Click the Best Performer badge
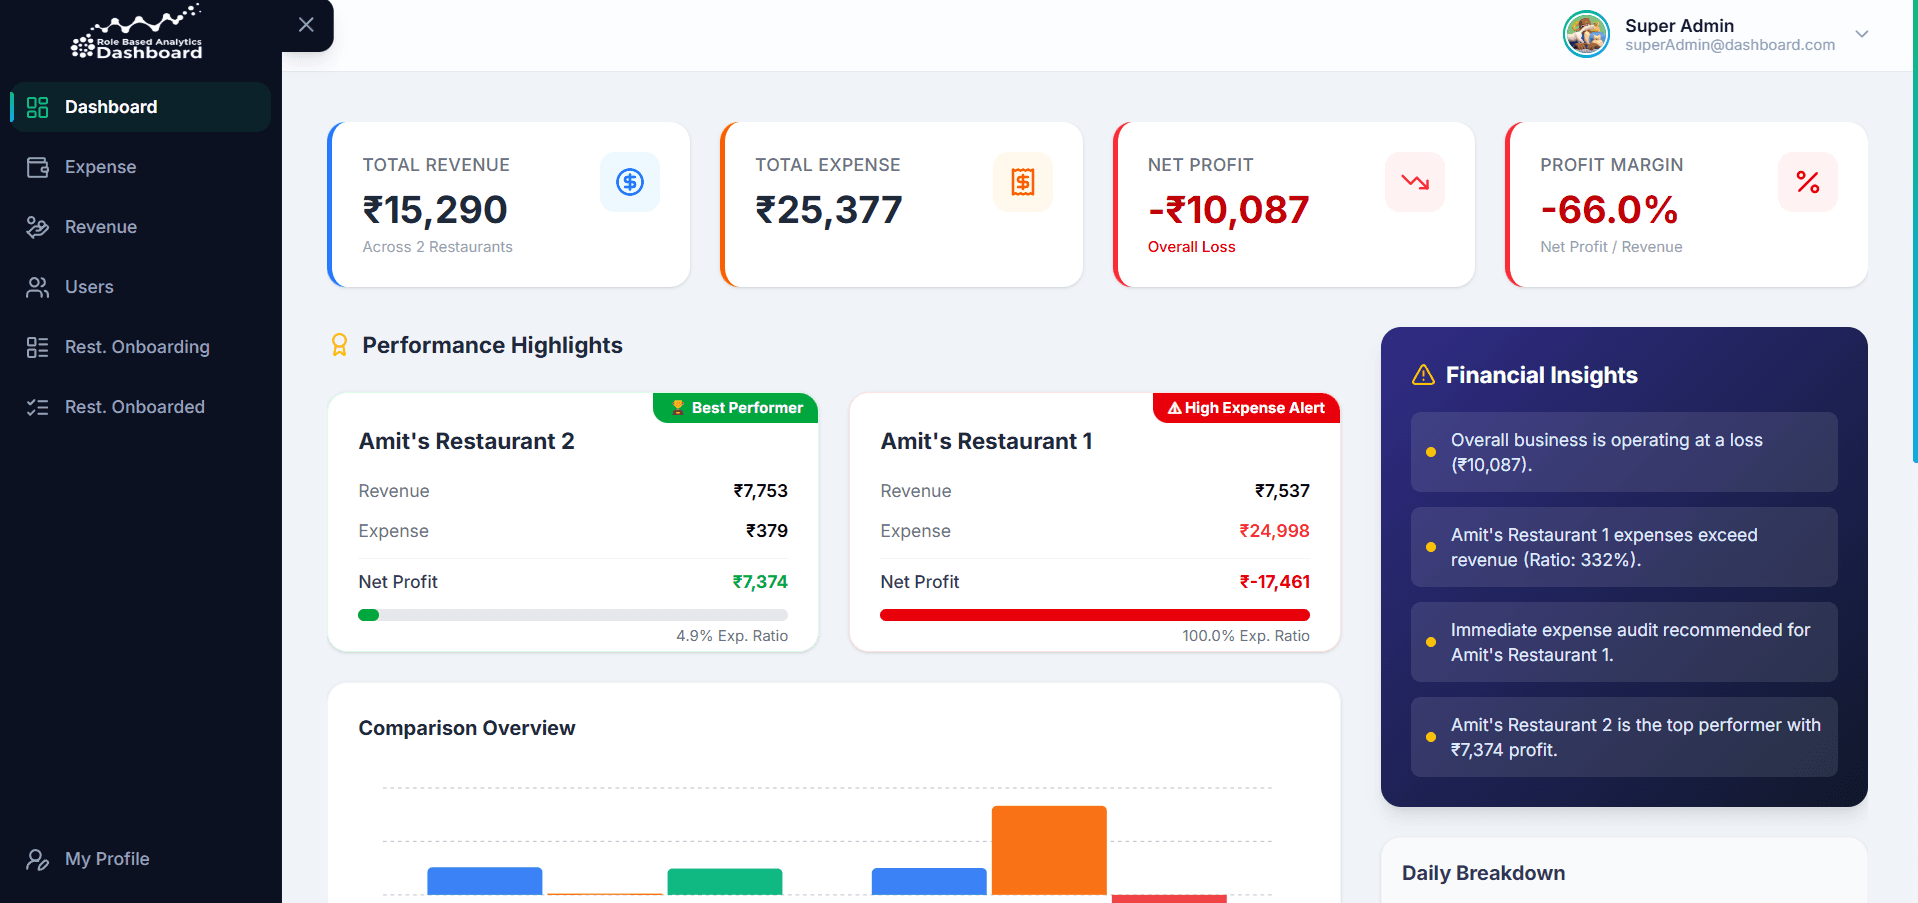This screenshot has height=903, width=1918. pos(735,408)
